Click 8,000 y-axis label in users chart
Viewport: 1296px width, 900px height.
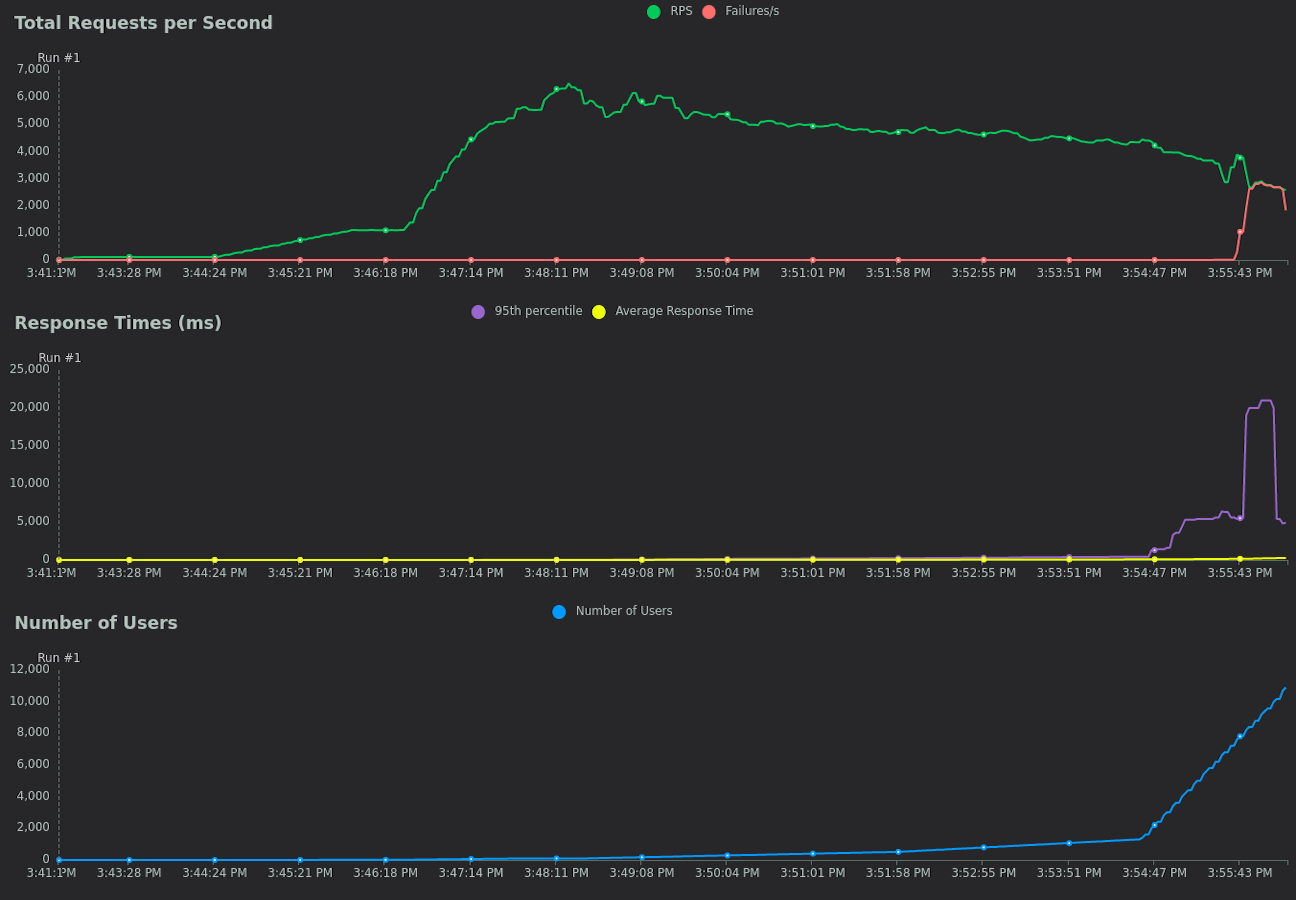33,732
